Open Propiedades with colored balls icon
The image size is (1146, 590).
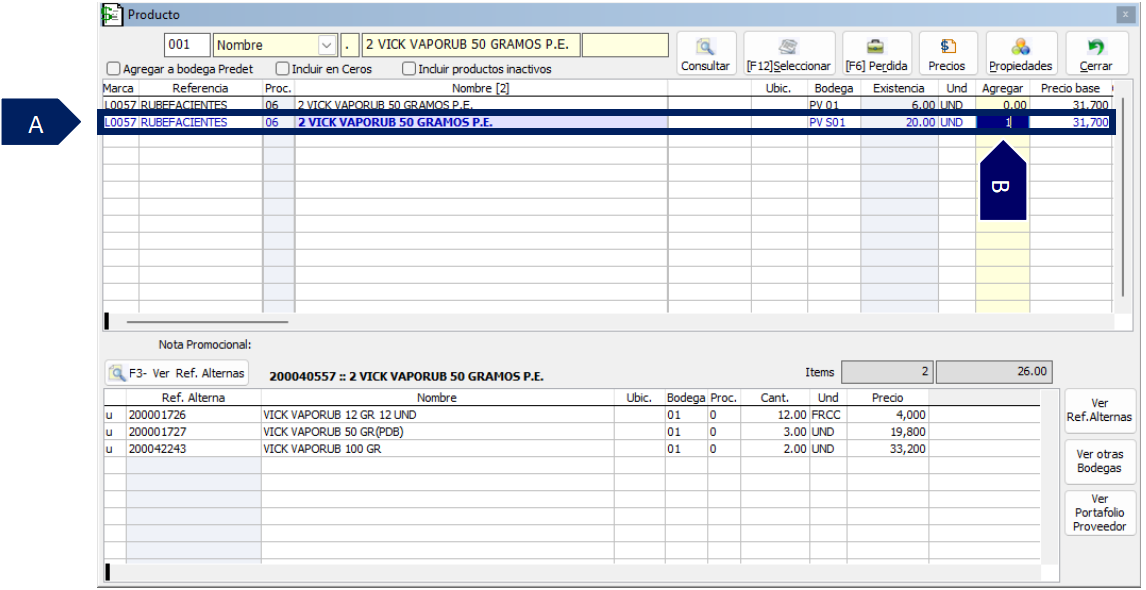1021,53
